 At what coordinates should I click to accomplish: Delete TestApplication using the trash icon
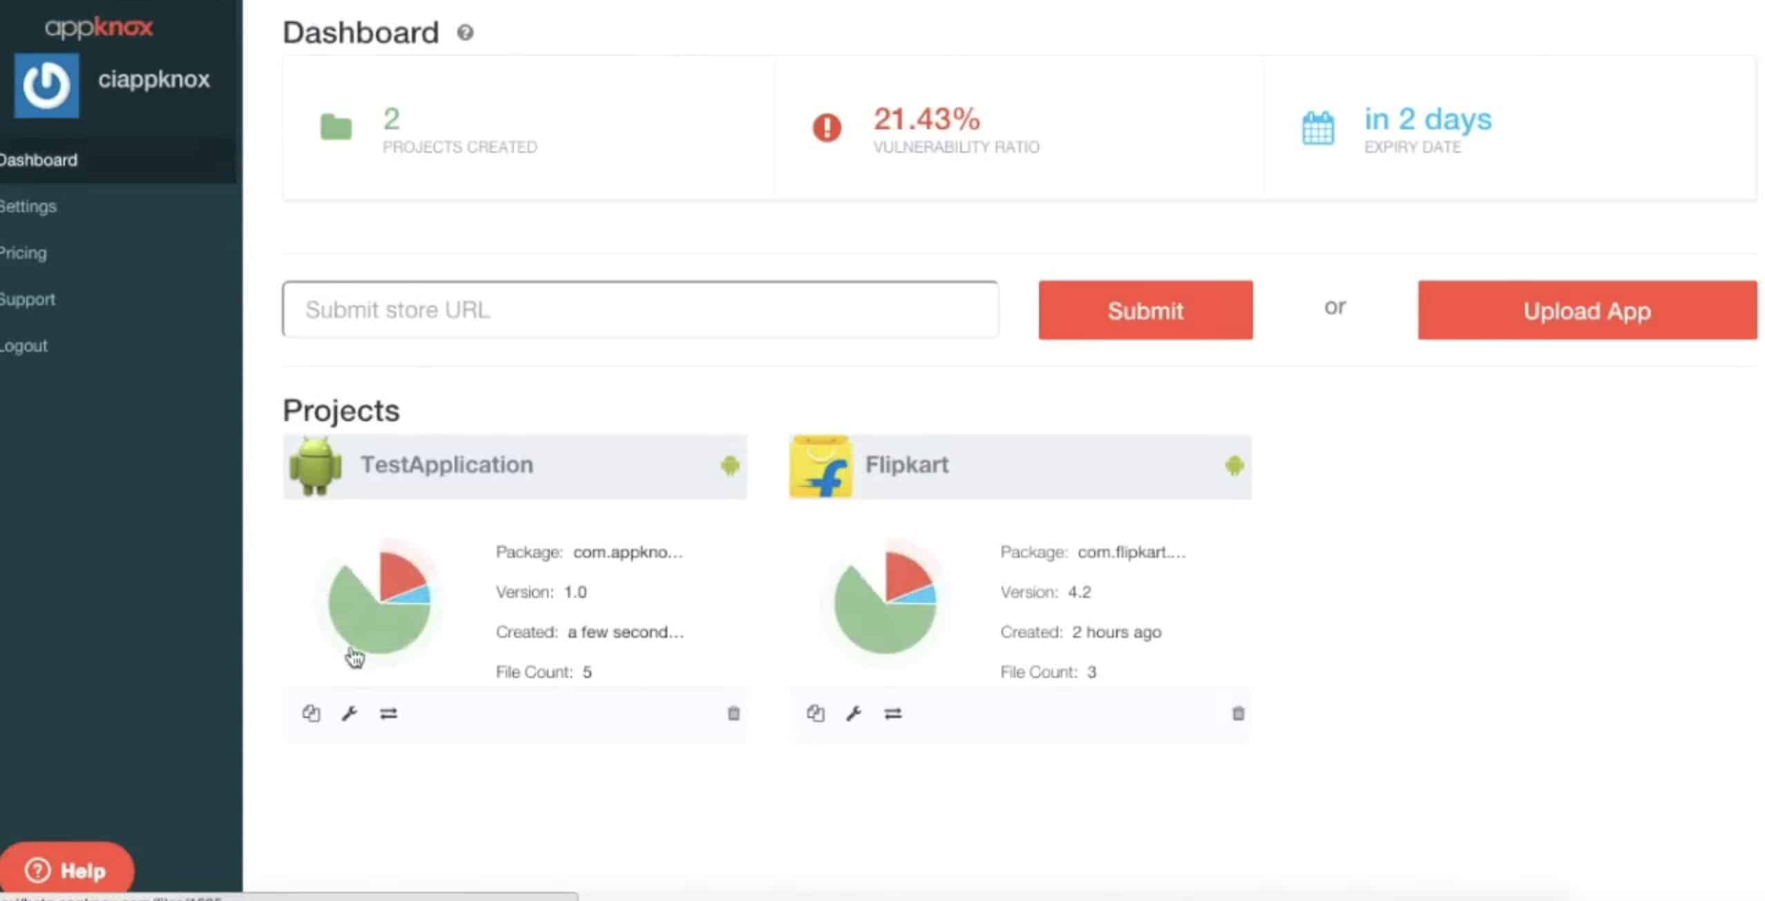(733, 713)
